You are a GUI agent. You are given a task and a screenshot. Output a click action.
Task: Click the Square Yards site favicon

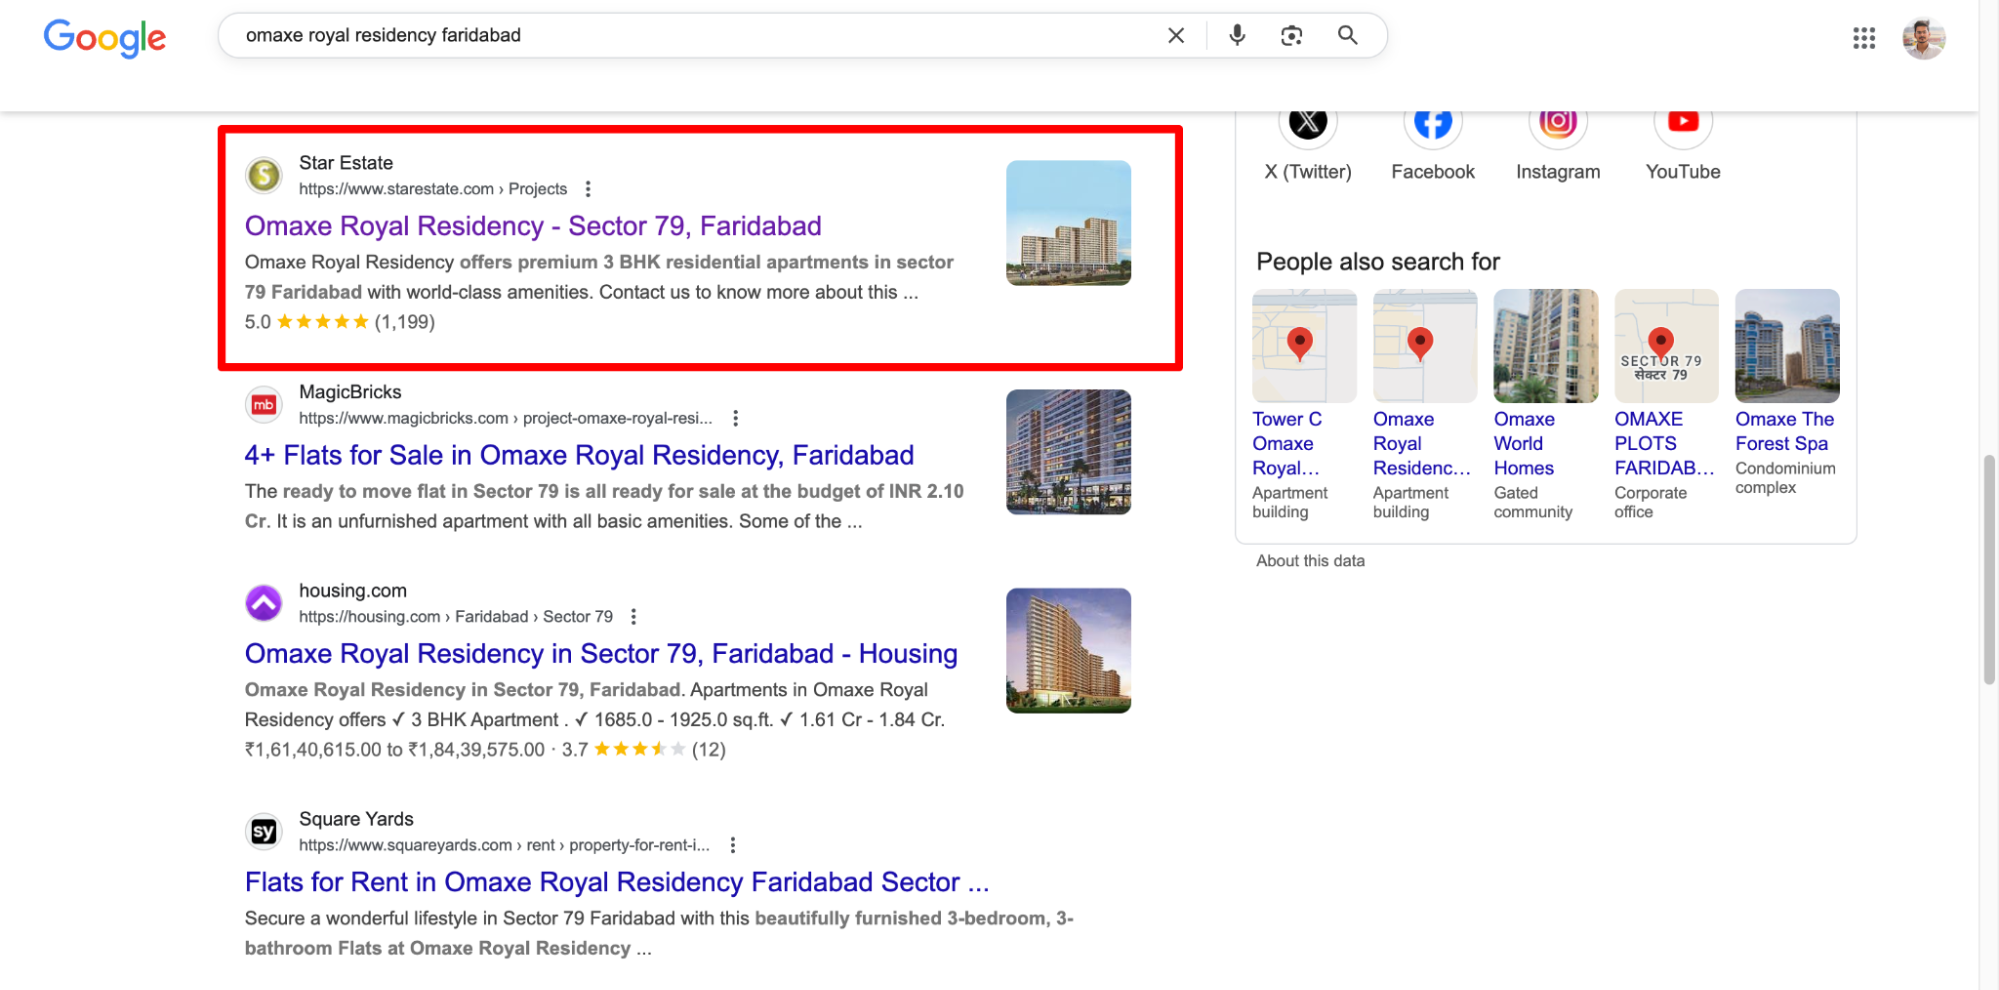[264, 831]
